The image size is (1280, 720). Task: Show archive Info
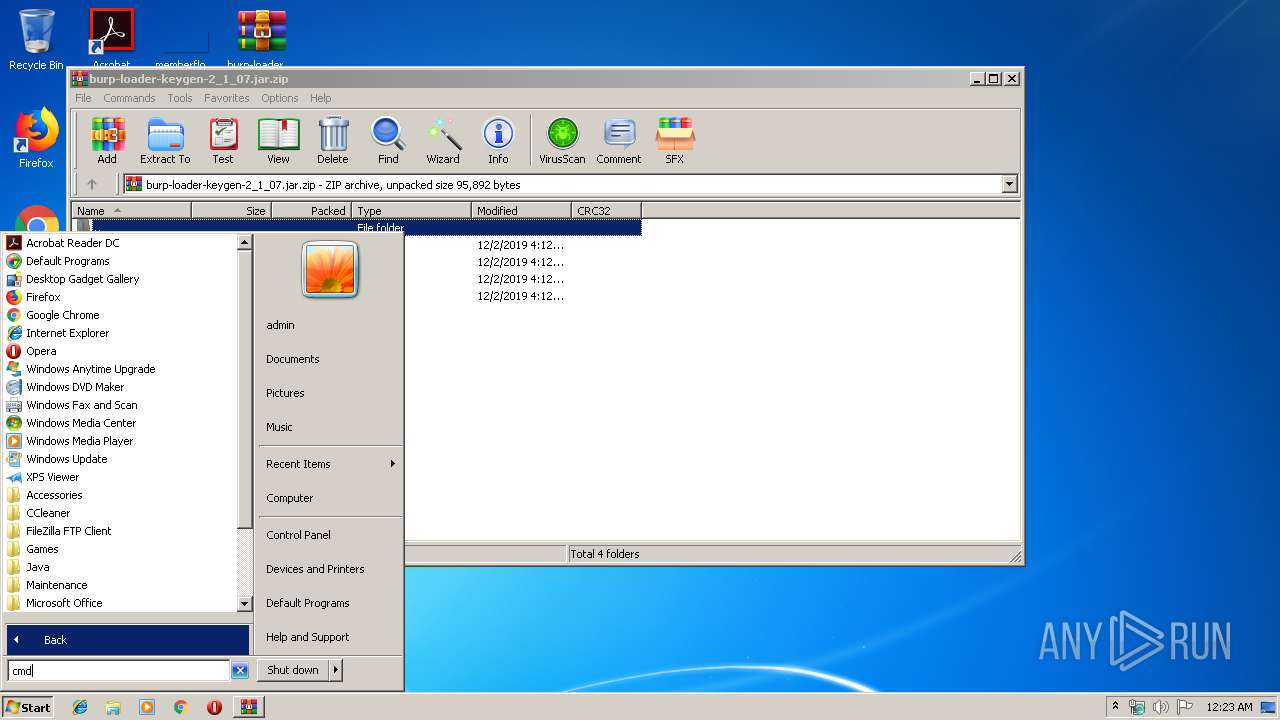click(x=498, y=141)
